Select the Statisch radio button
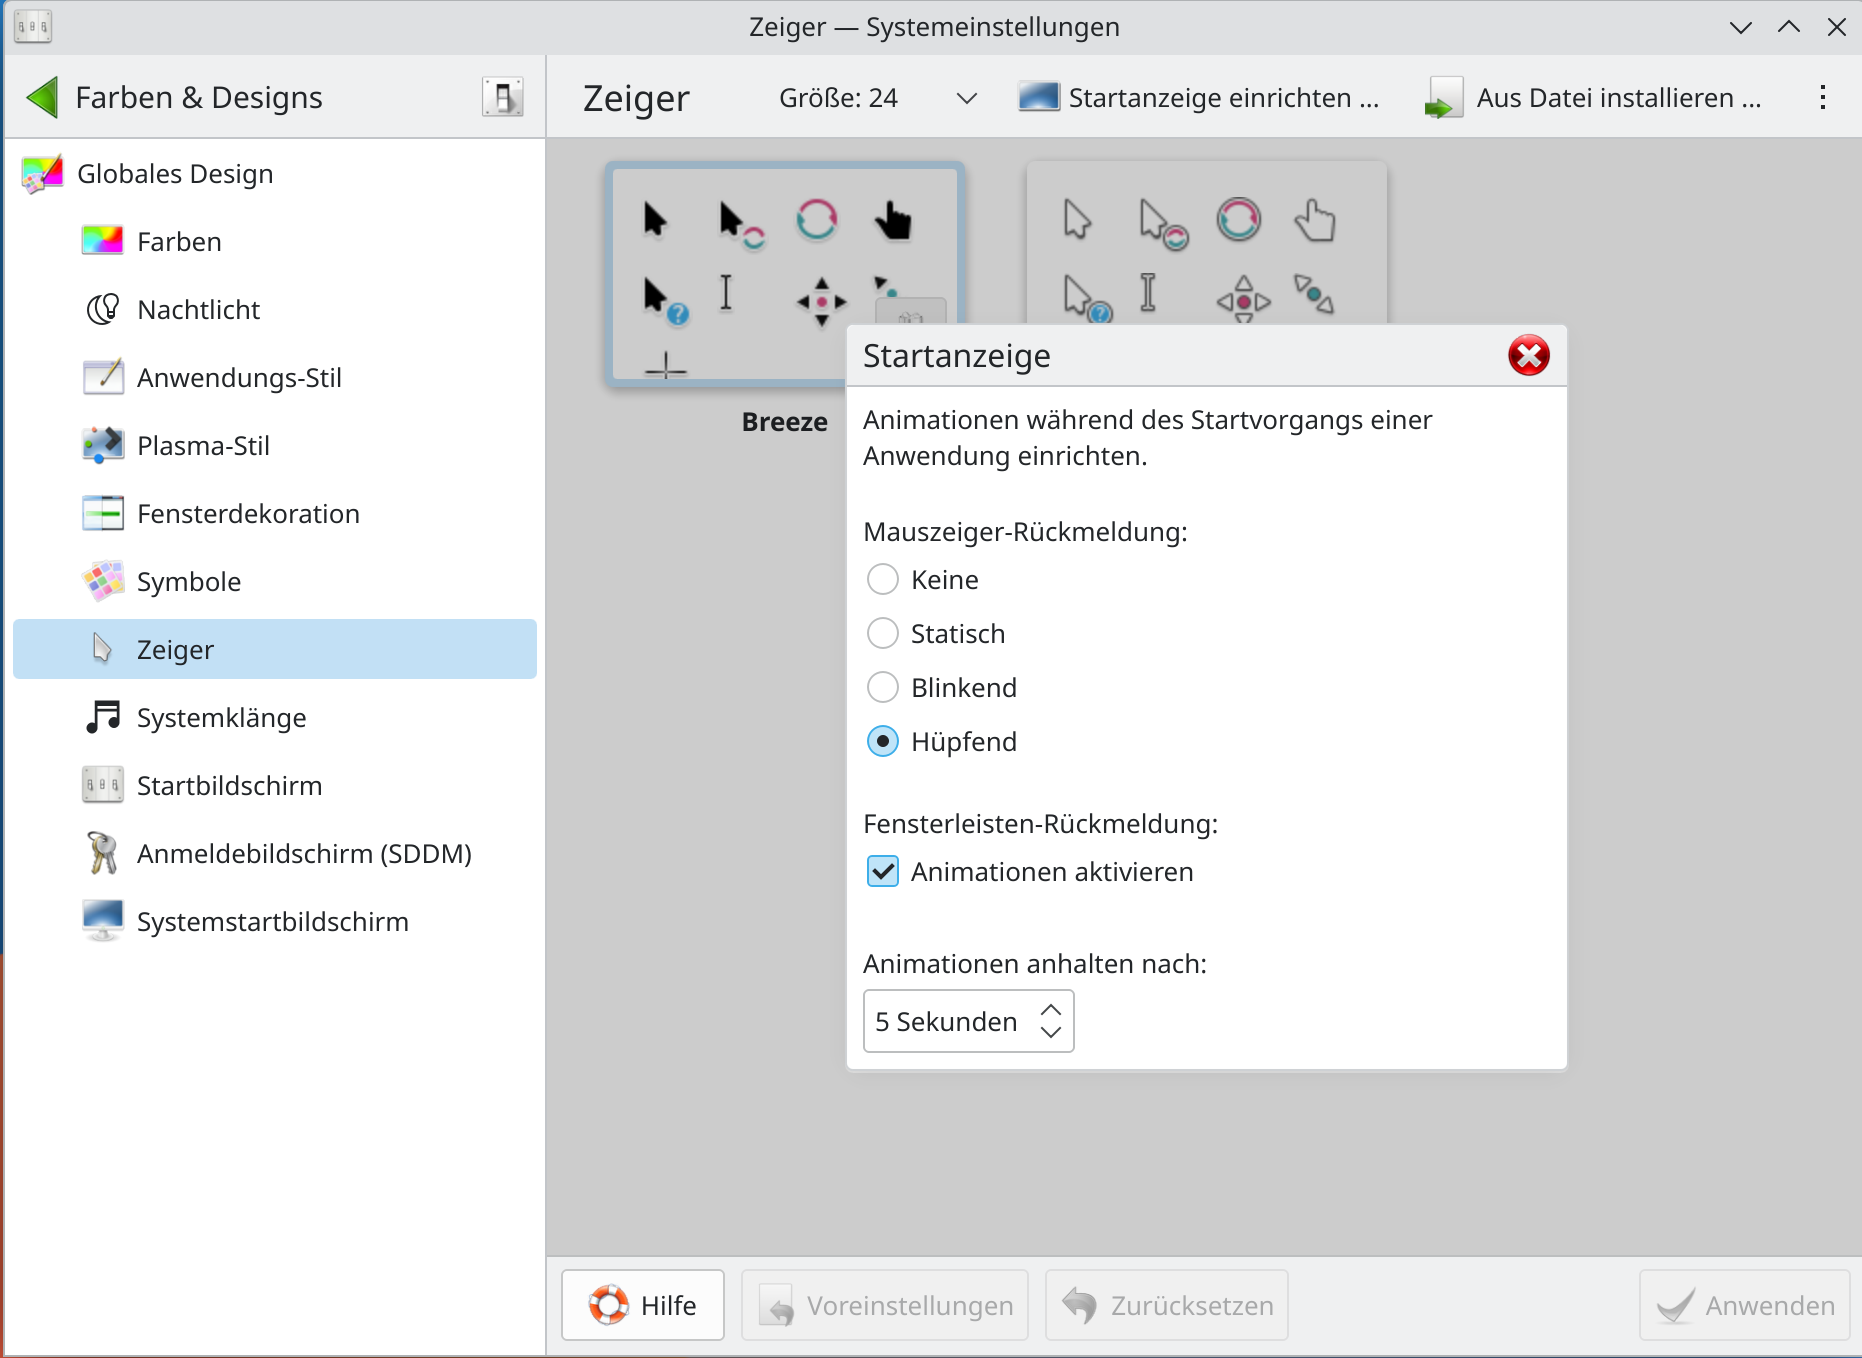 [882, 634]
